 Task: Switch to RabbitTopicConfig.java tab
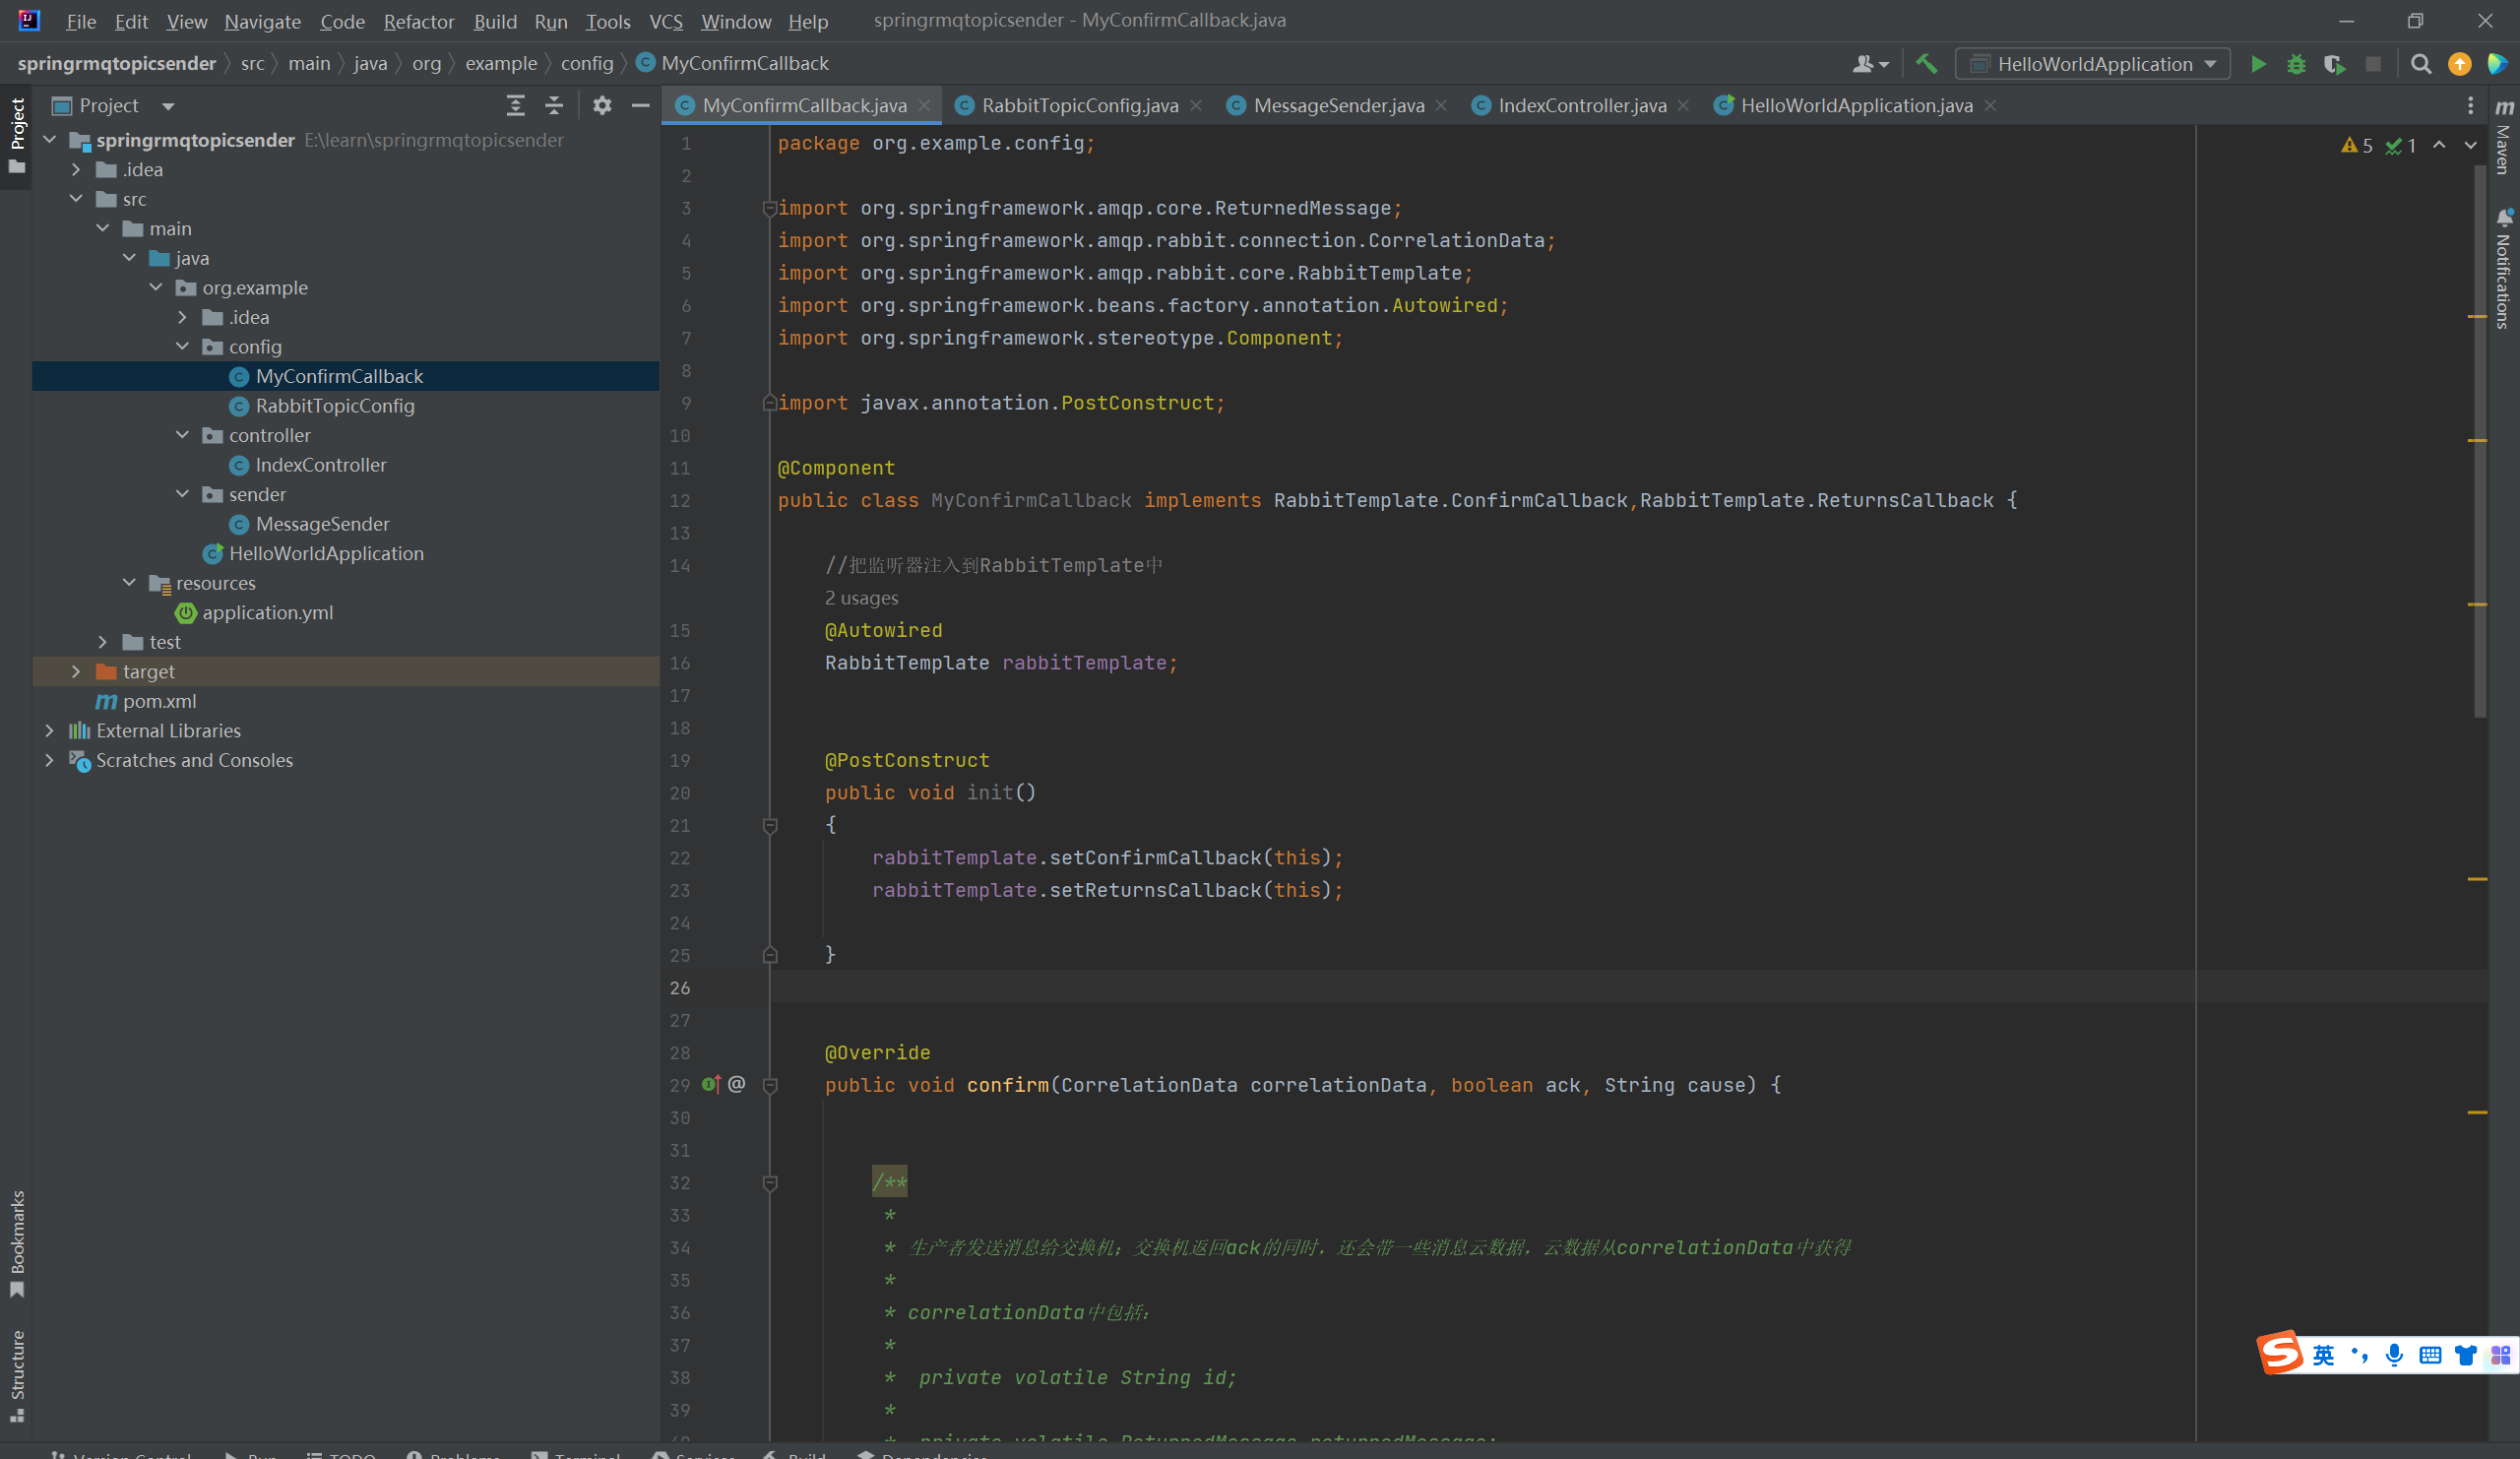(x=1078, y=106)
